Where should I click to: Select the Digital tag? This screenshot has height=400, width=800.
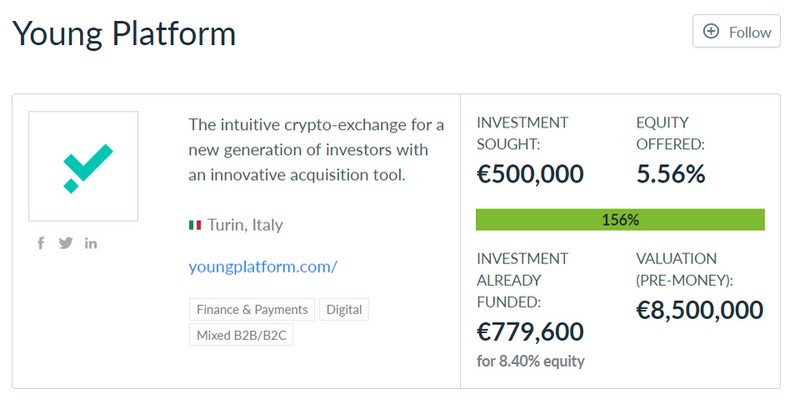tap(344, 310)
